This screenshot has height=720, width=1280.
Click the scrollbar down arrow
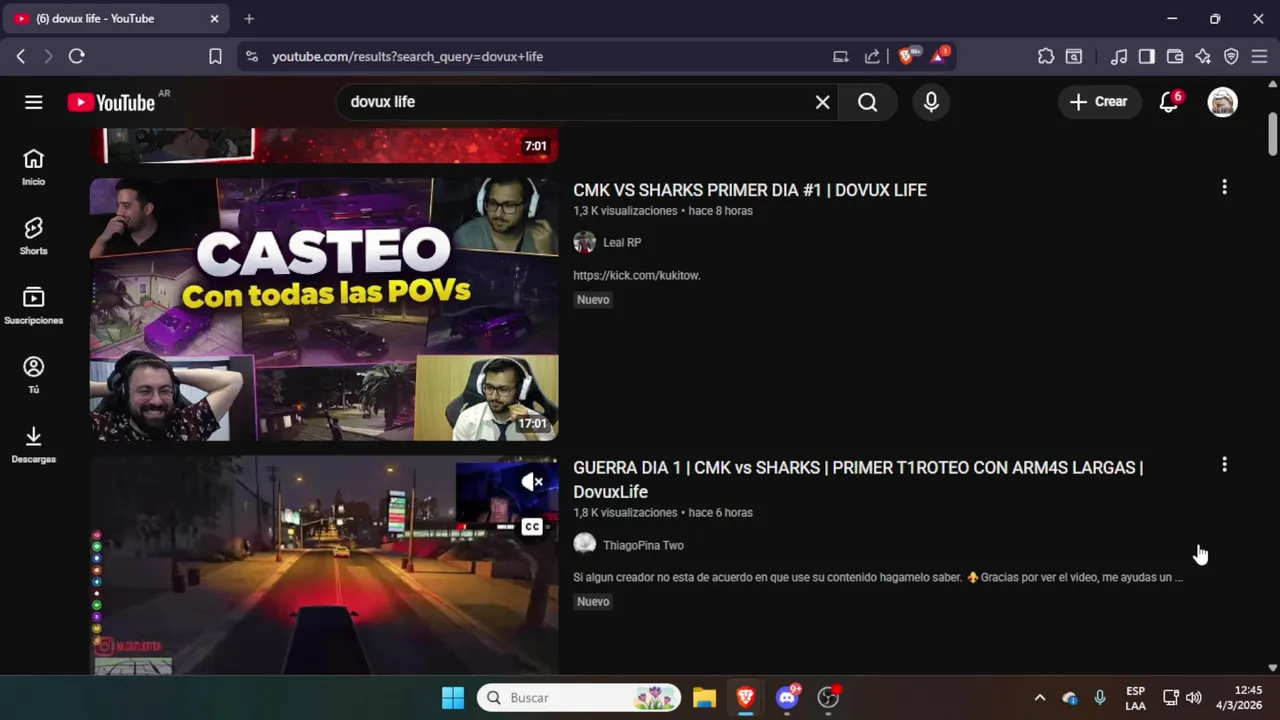(1272, 667)
